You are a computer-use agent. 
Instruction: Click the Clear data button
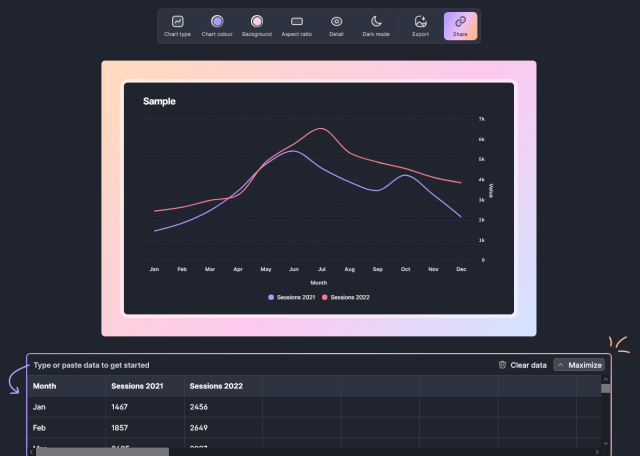pyautogui.click(x=523, y=365)
